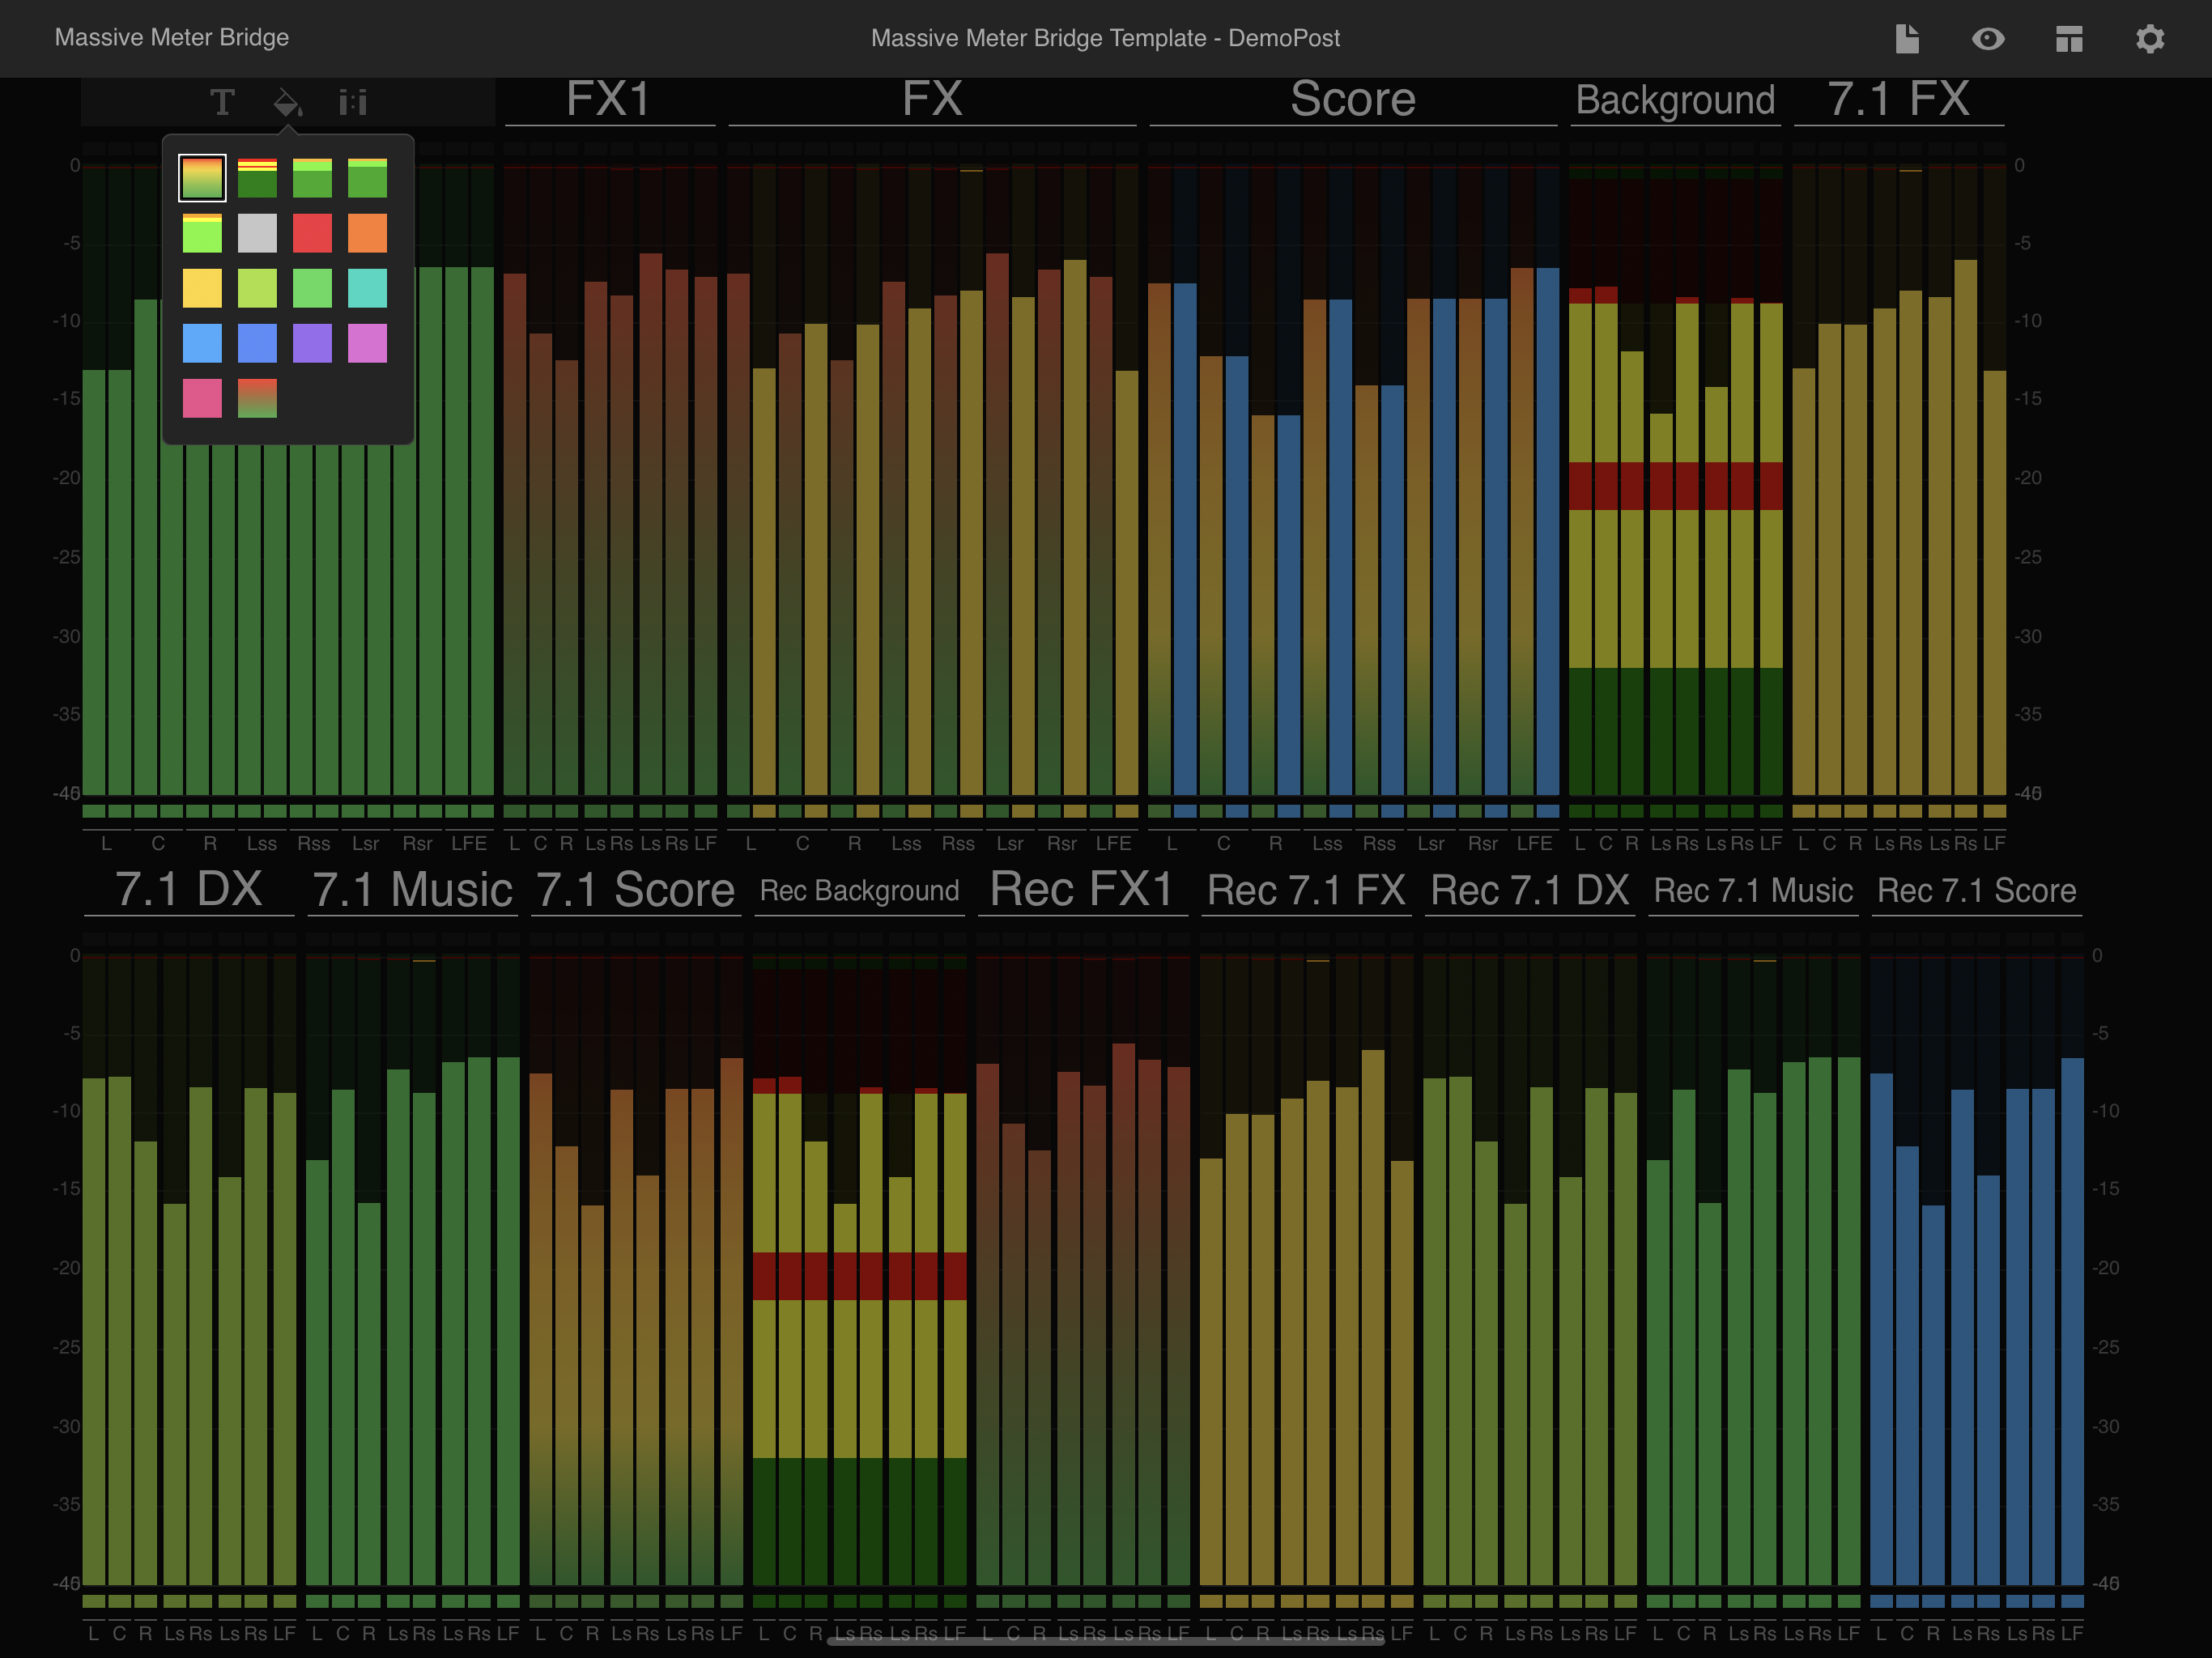
Task: Click the template name DemoPost header text
Action: pos(1105,38)
